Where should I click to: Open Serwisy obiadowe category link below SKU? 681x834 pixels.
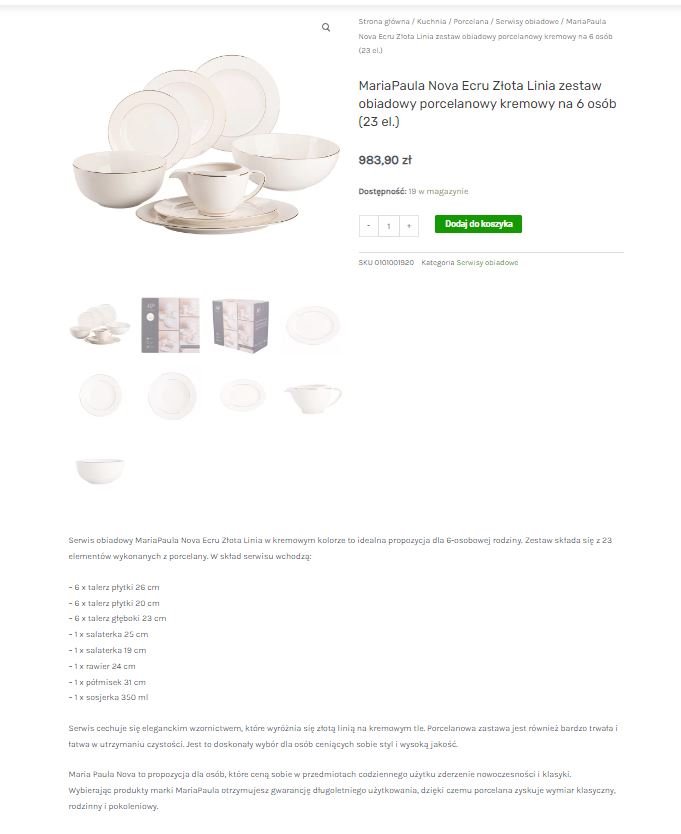[x=487, y=262]
